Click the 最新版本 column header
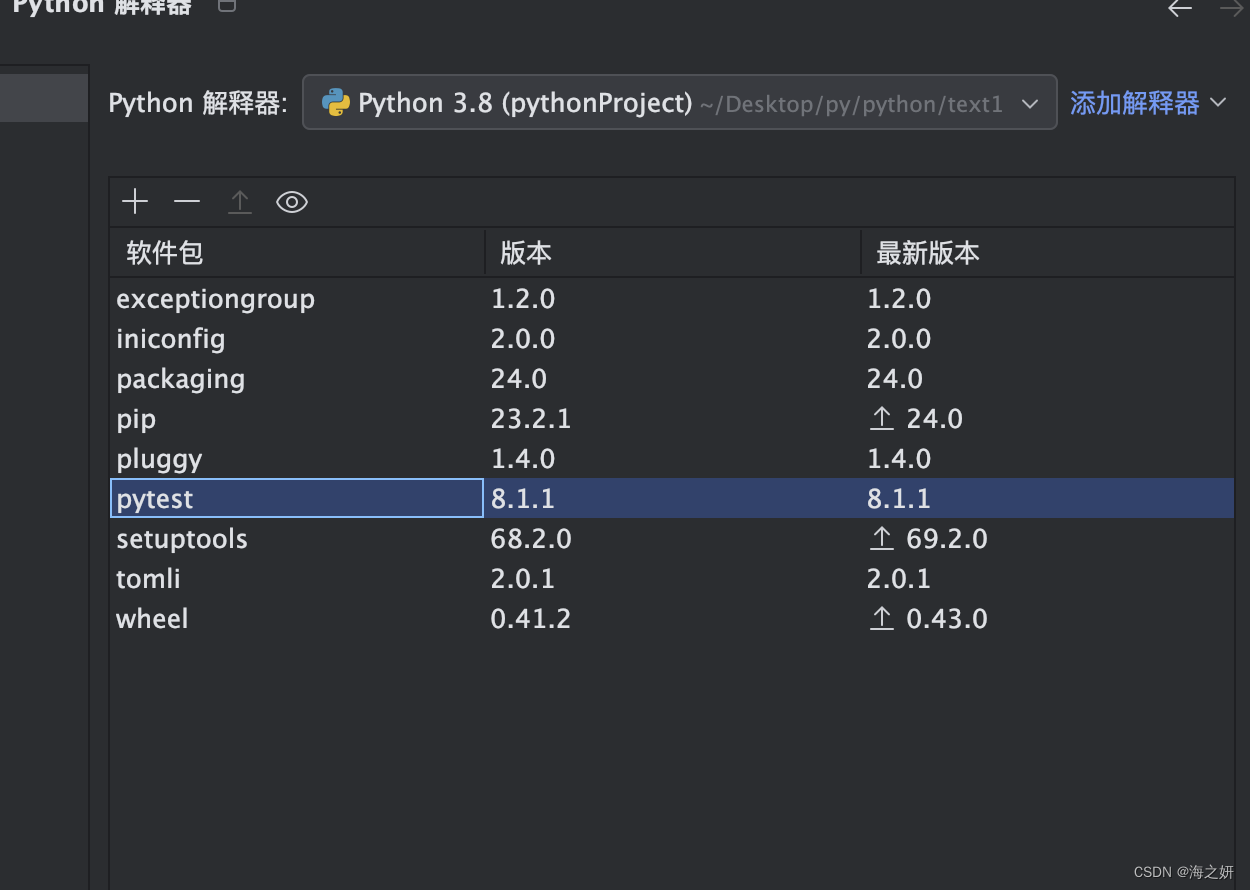Image resolution: width=1250 pixels, height=890 pixels. [x=925, y=252]
